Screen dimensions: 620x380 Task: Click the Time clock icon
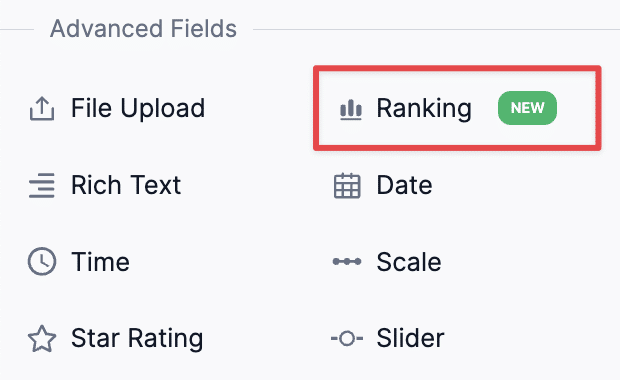42,261
